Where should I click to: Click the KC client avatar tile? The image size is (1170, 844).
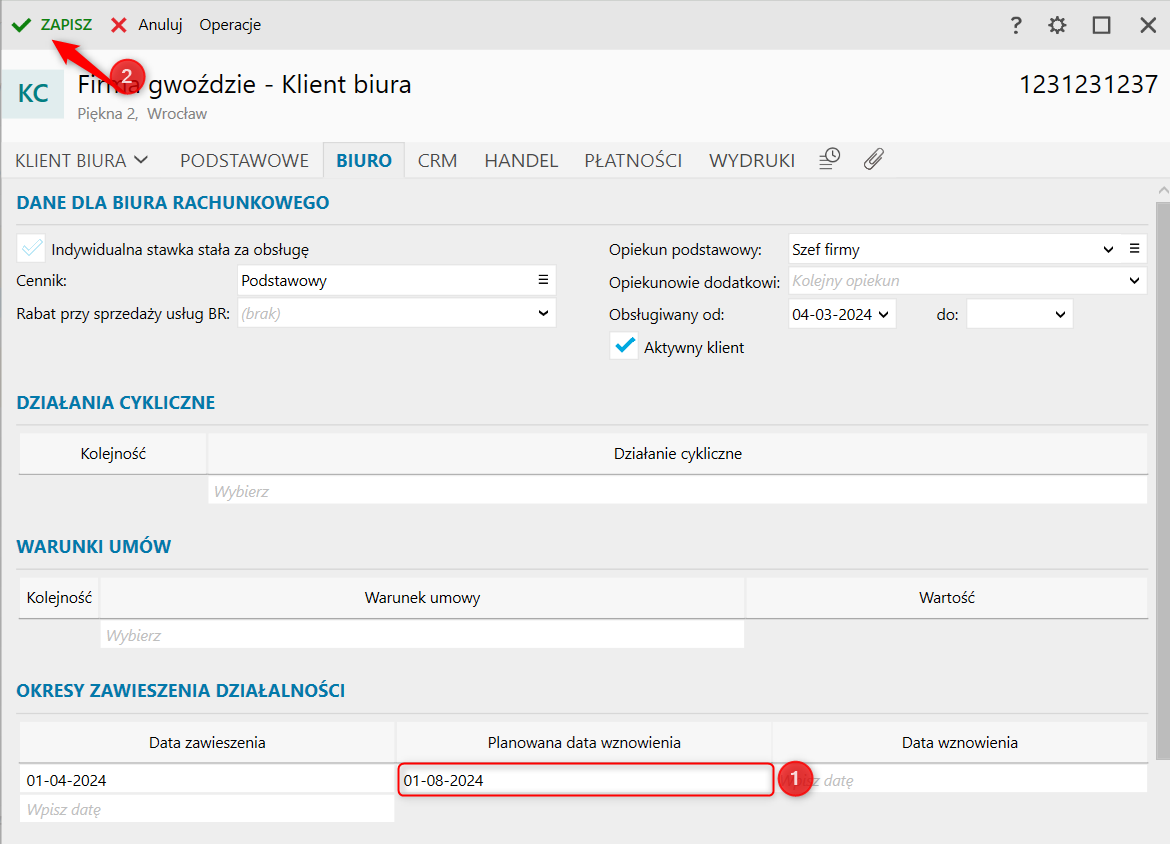[x=33, y=94]
